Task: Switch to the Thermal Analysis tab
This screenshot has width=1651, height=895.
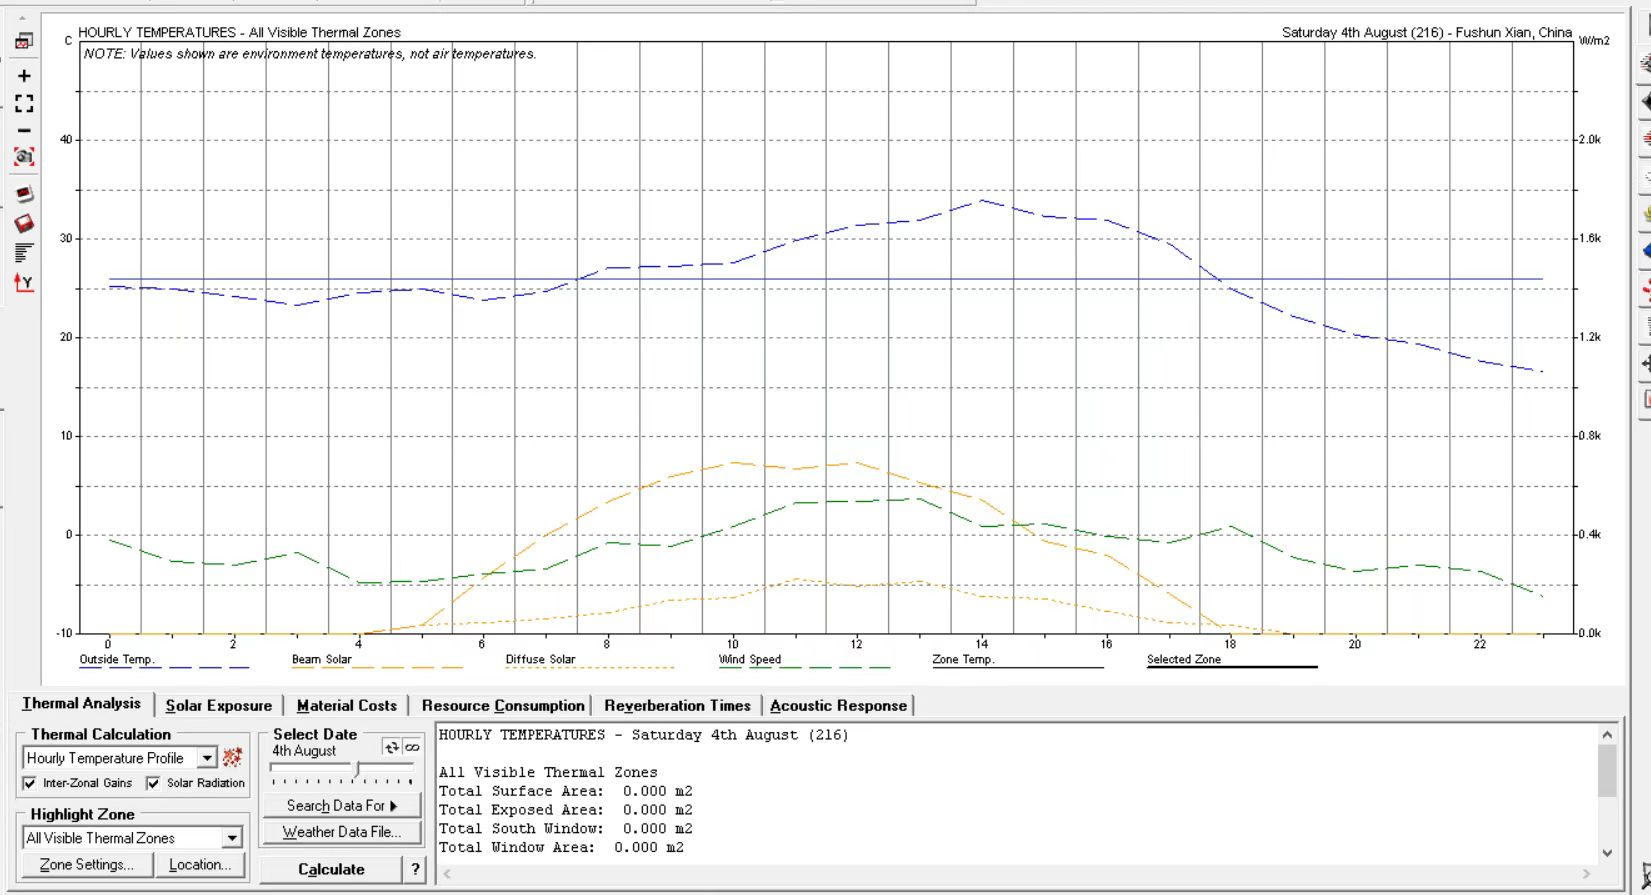Action: [x=82, y=704]
